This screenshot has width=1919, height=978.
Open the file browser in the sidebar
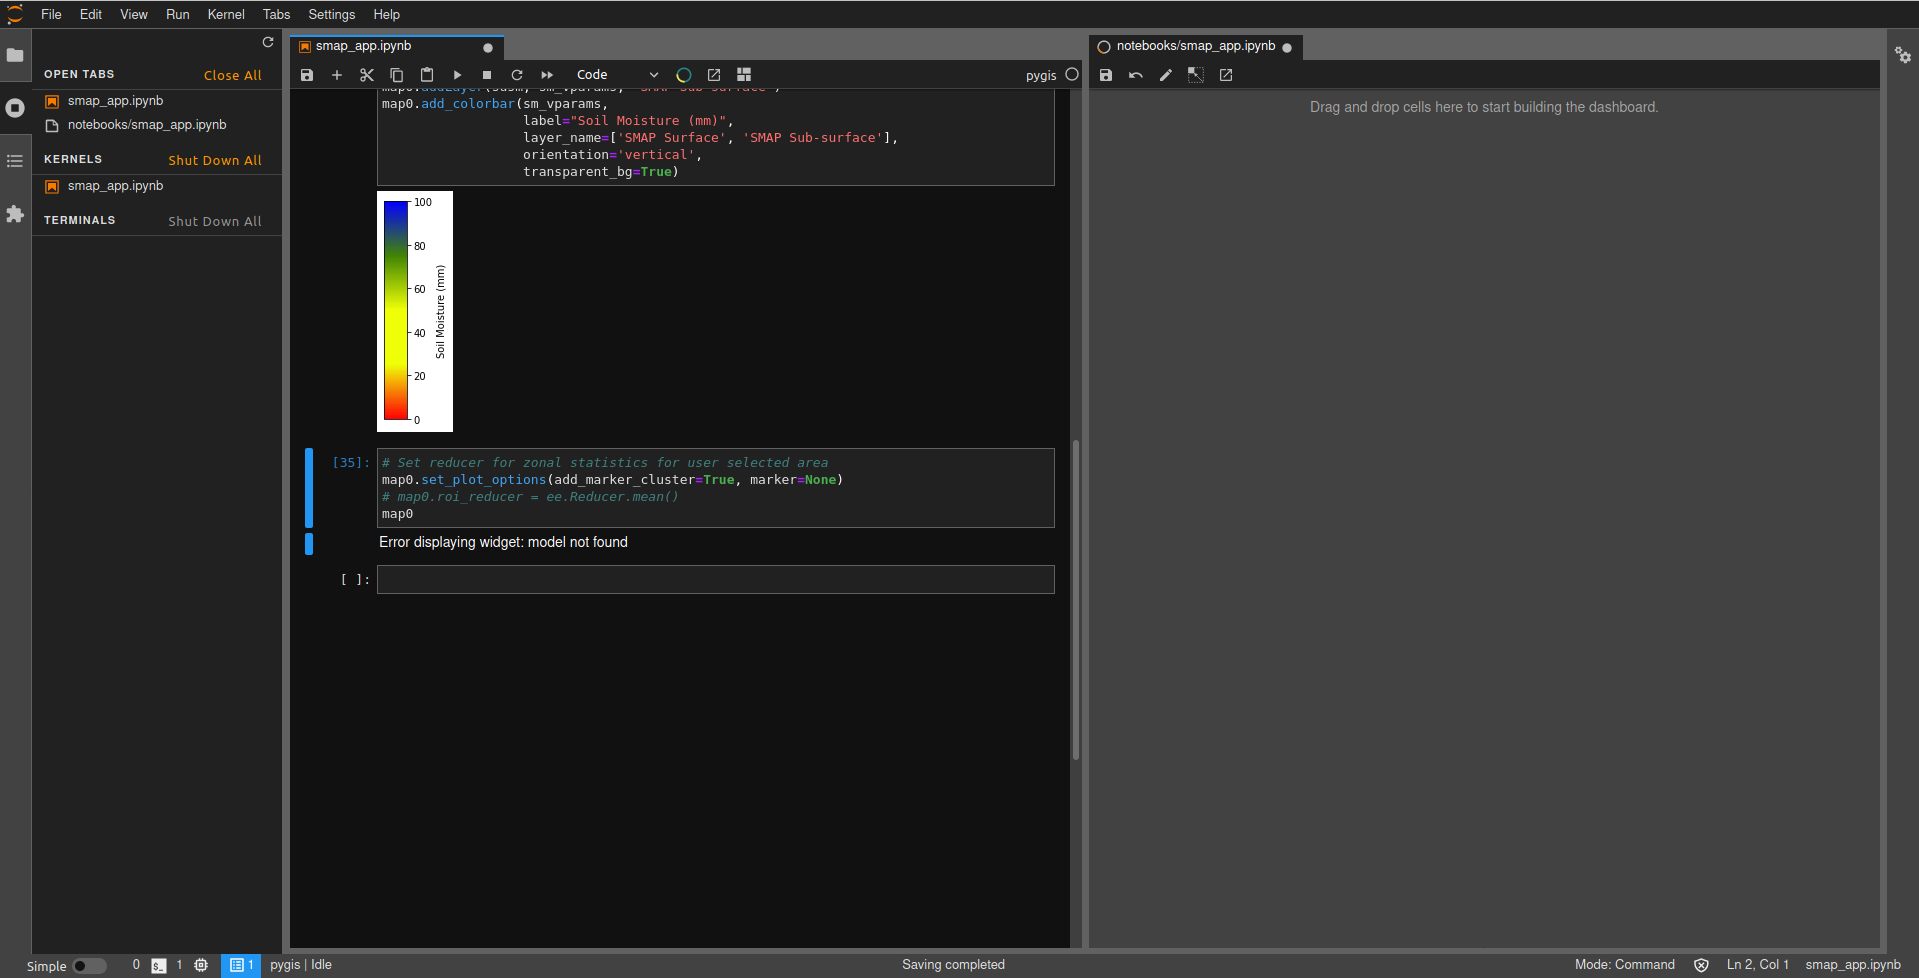click(15, 57)
